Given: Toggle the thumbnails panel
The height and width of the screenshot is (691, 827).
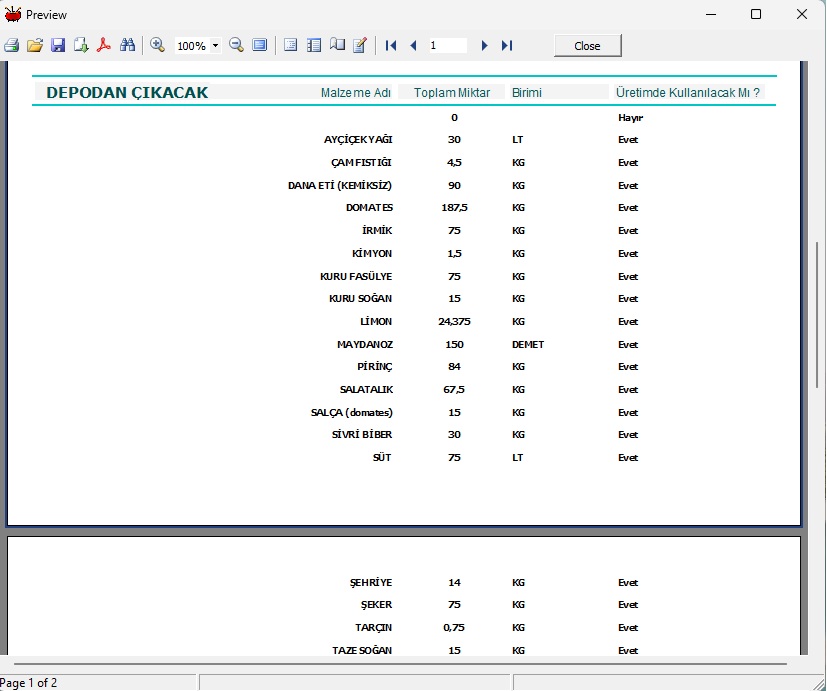Looking at the screenshot, I should tap(314, 46).
